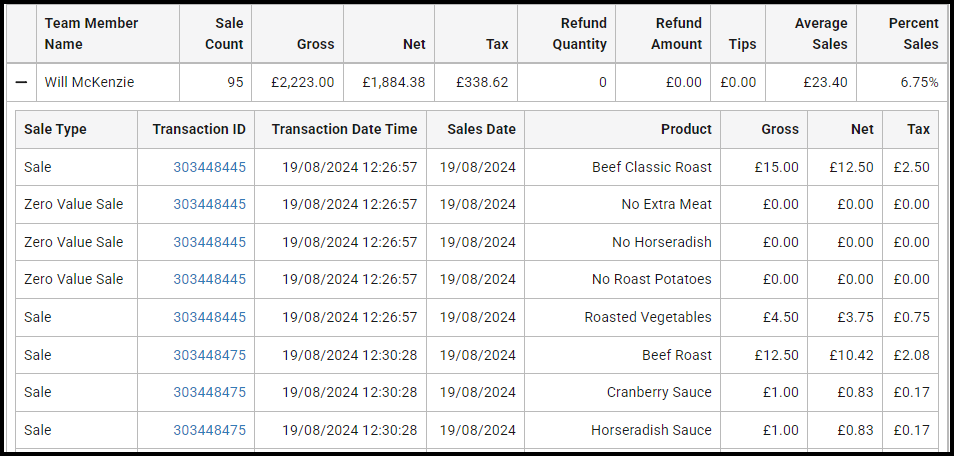This screenshot has width=954, height=456.
Task: Sort by Average Sales column header
Action: 821,33
